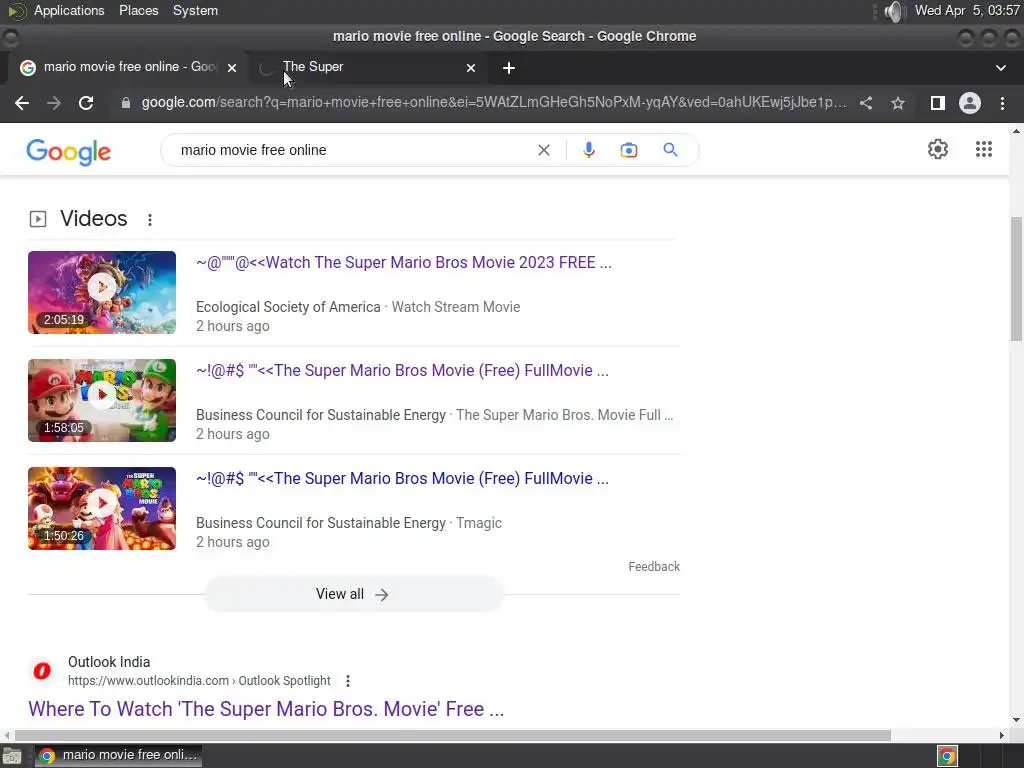Click the Outlook India URL breadcrumb
Viewport: 1024px width, 768px height.
click(199, 681)
